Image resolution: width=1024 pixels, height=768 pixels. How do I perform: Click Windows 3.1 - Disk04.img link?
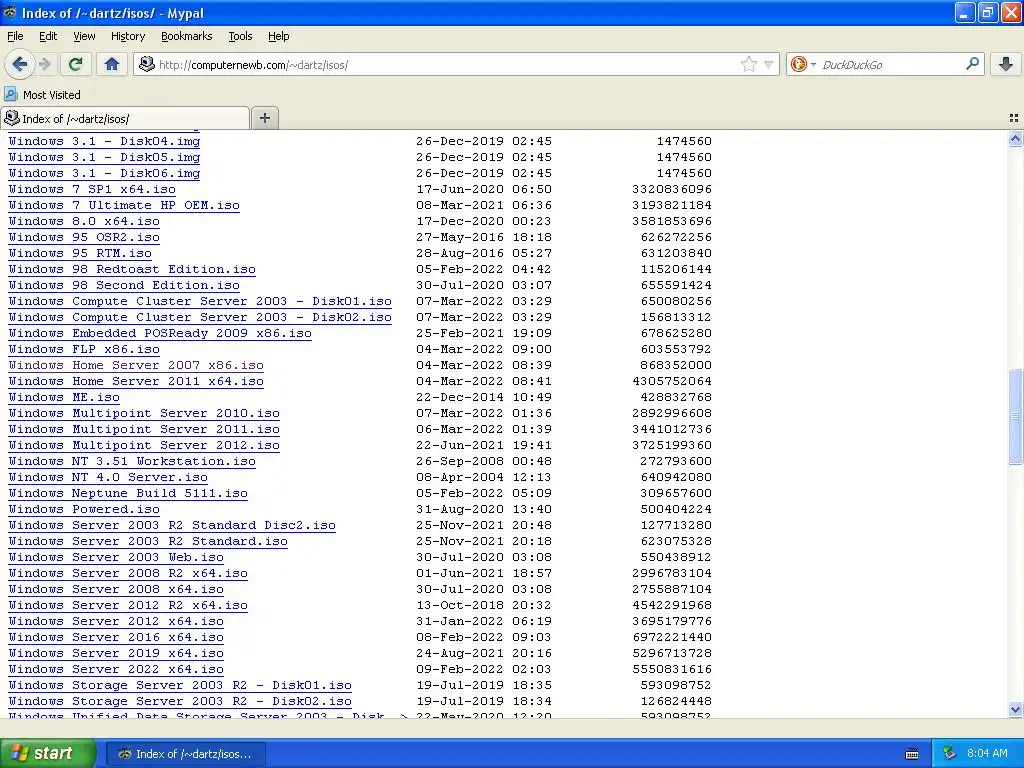tap(104, 141)
